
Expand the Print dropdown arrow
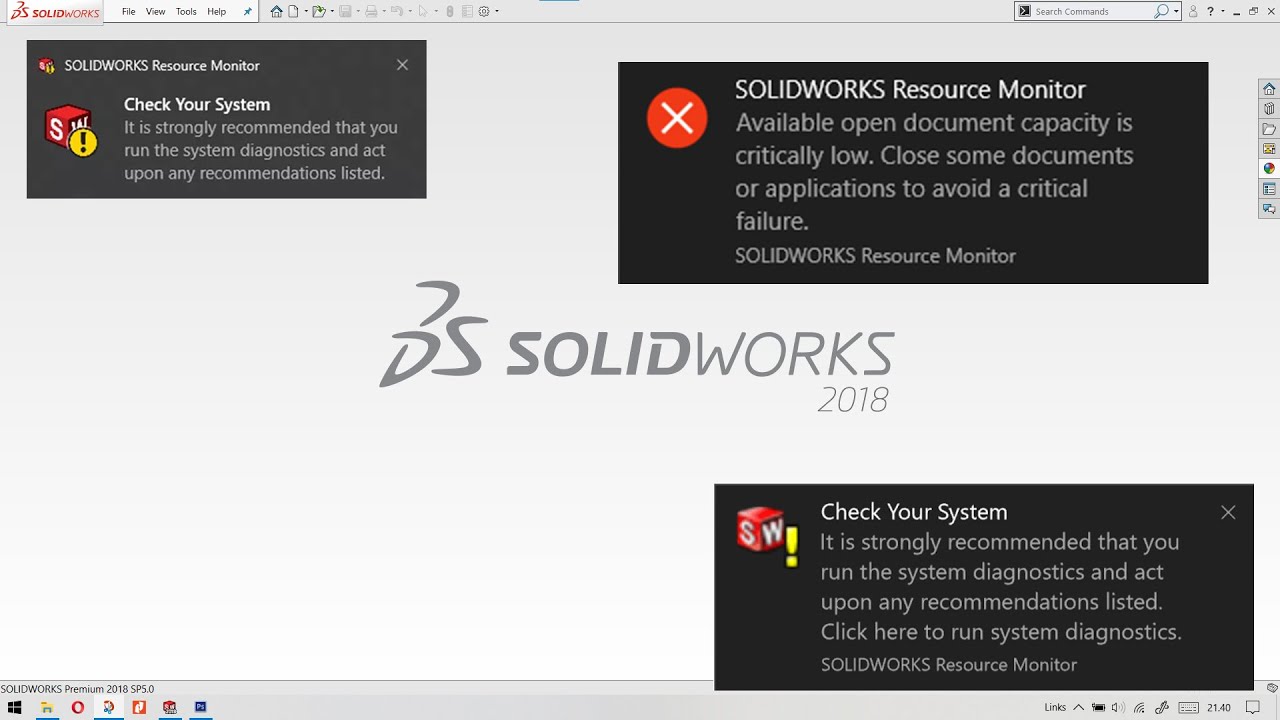(x=384, y=11)
